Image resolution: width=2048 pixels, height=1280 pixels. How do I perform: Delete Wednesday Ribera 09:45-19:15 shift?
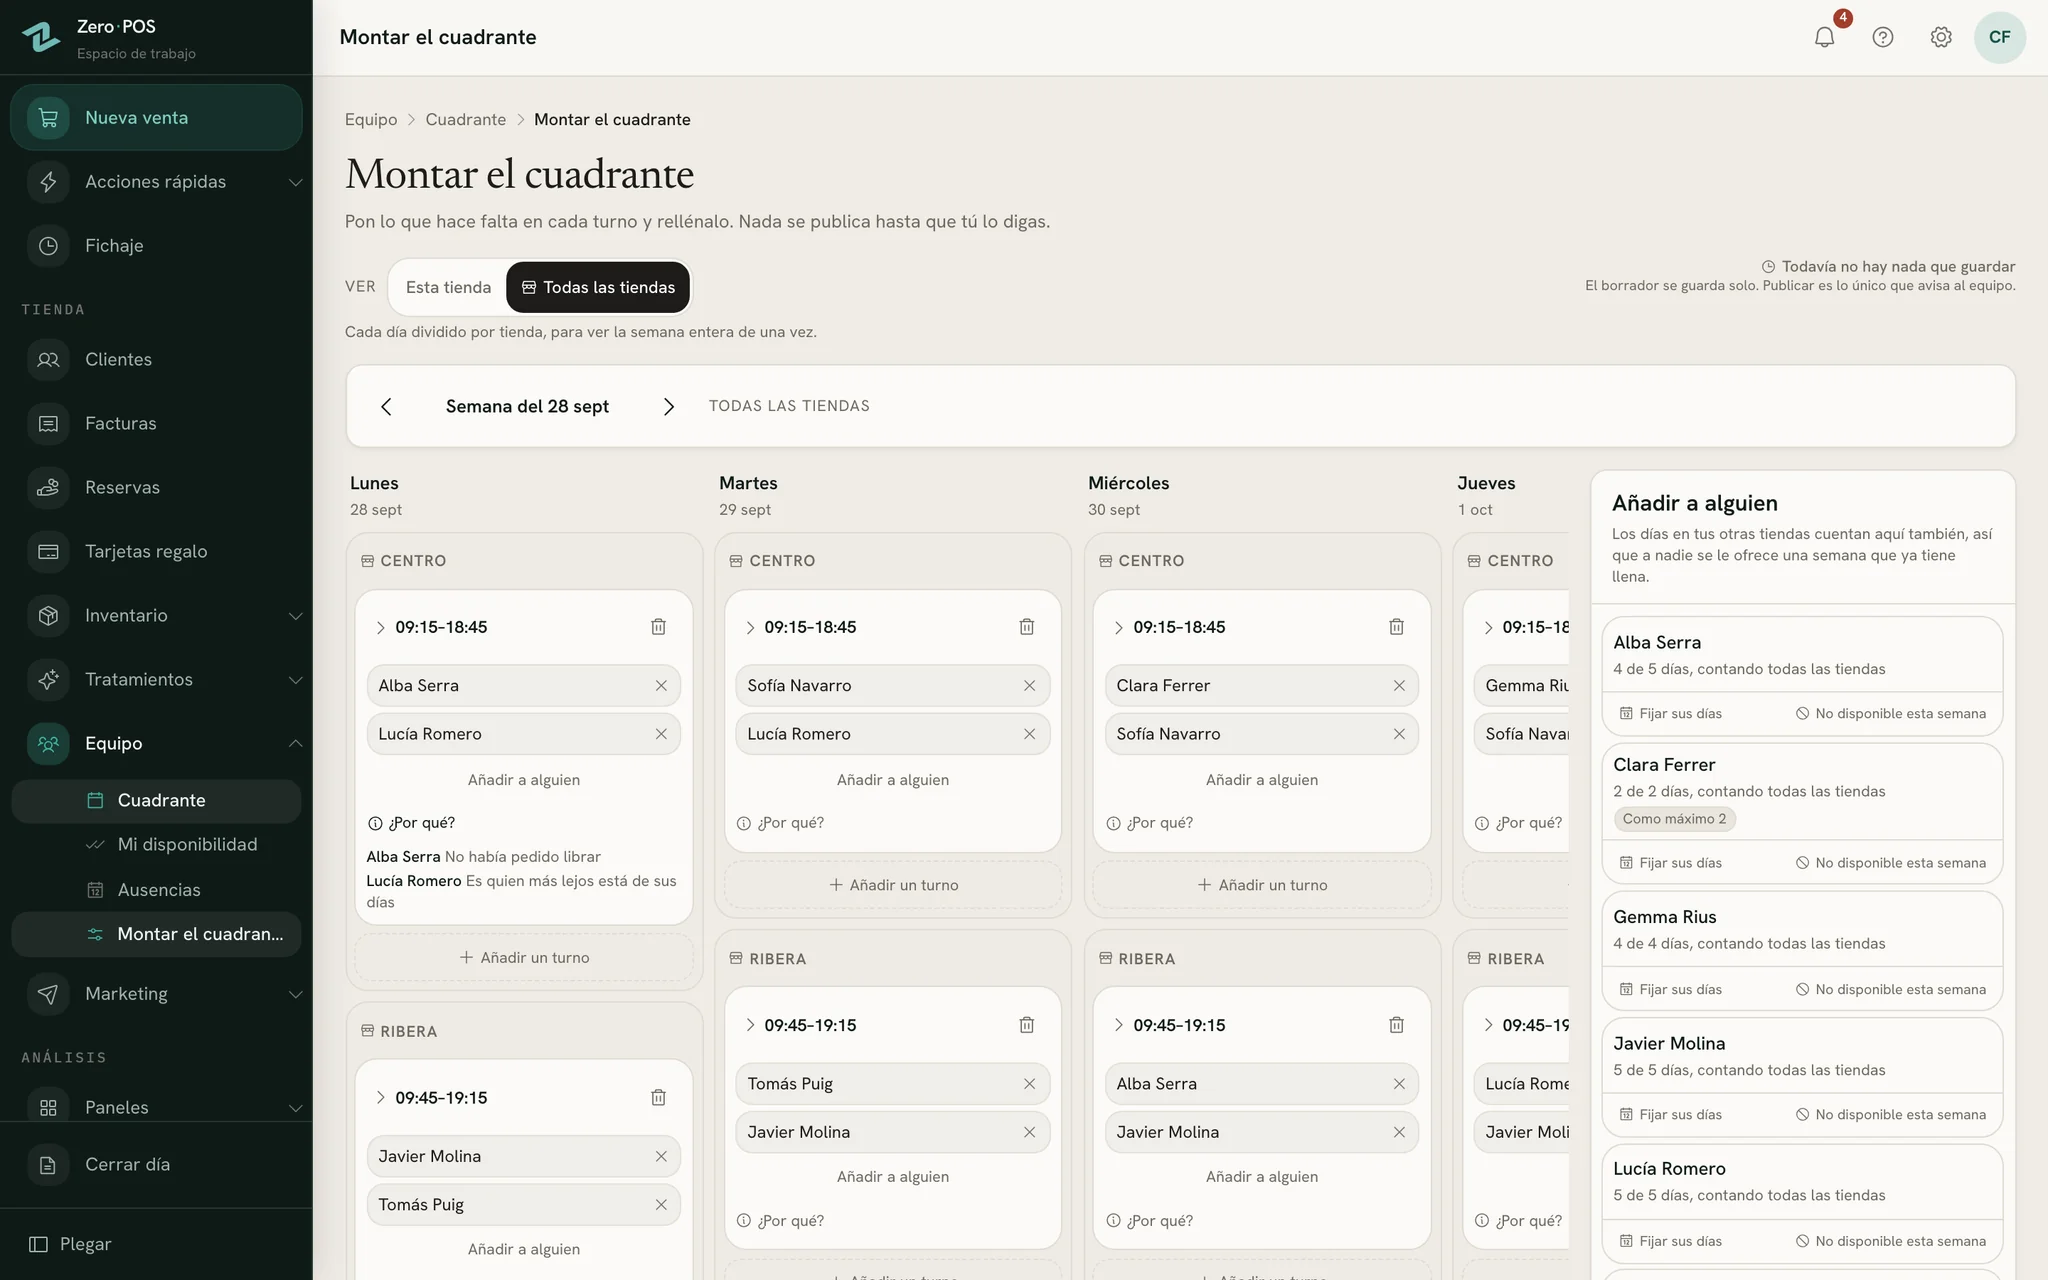point(1396,1025)
